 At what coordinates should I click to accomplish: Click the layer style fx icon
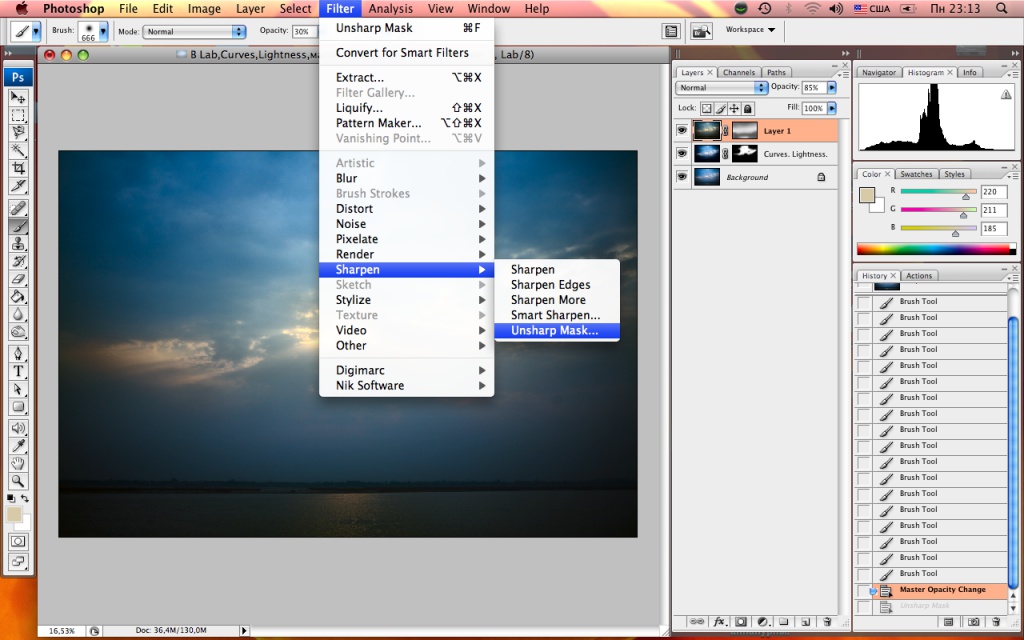pyautogui.click(x=718, y=621)
